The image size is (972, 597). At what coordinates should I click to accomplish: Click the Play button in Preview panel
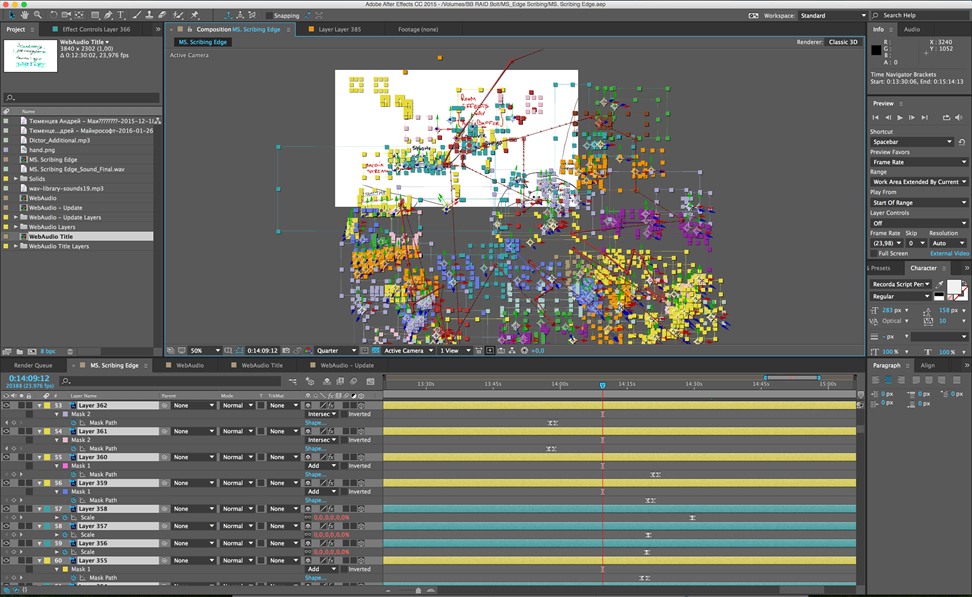(x=899, y=117)
